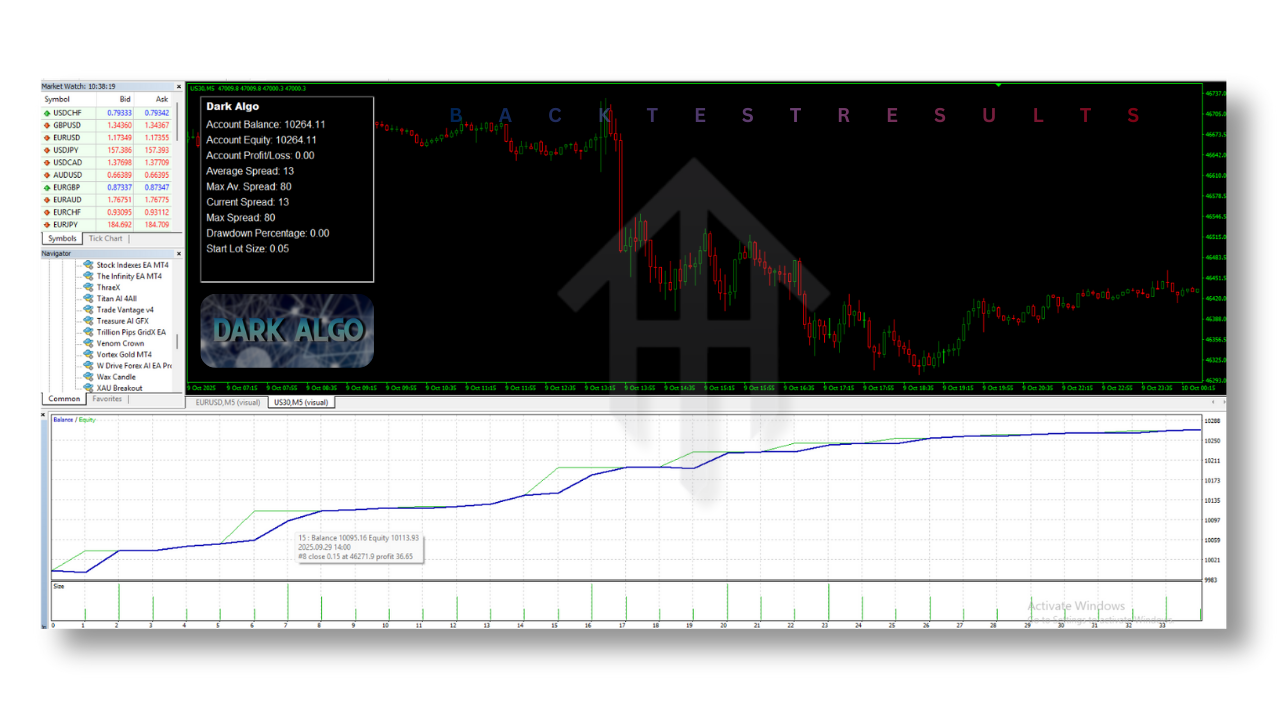Viewport: 1280px width, 720px height.
Task: Click the USDCHF symbol arrow icon
Action: click(47, 113)
